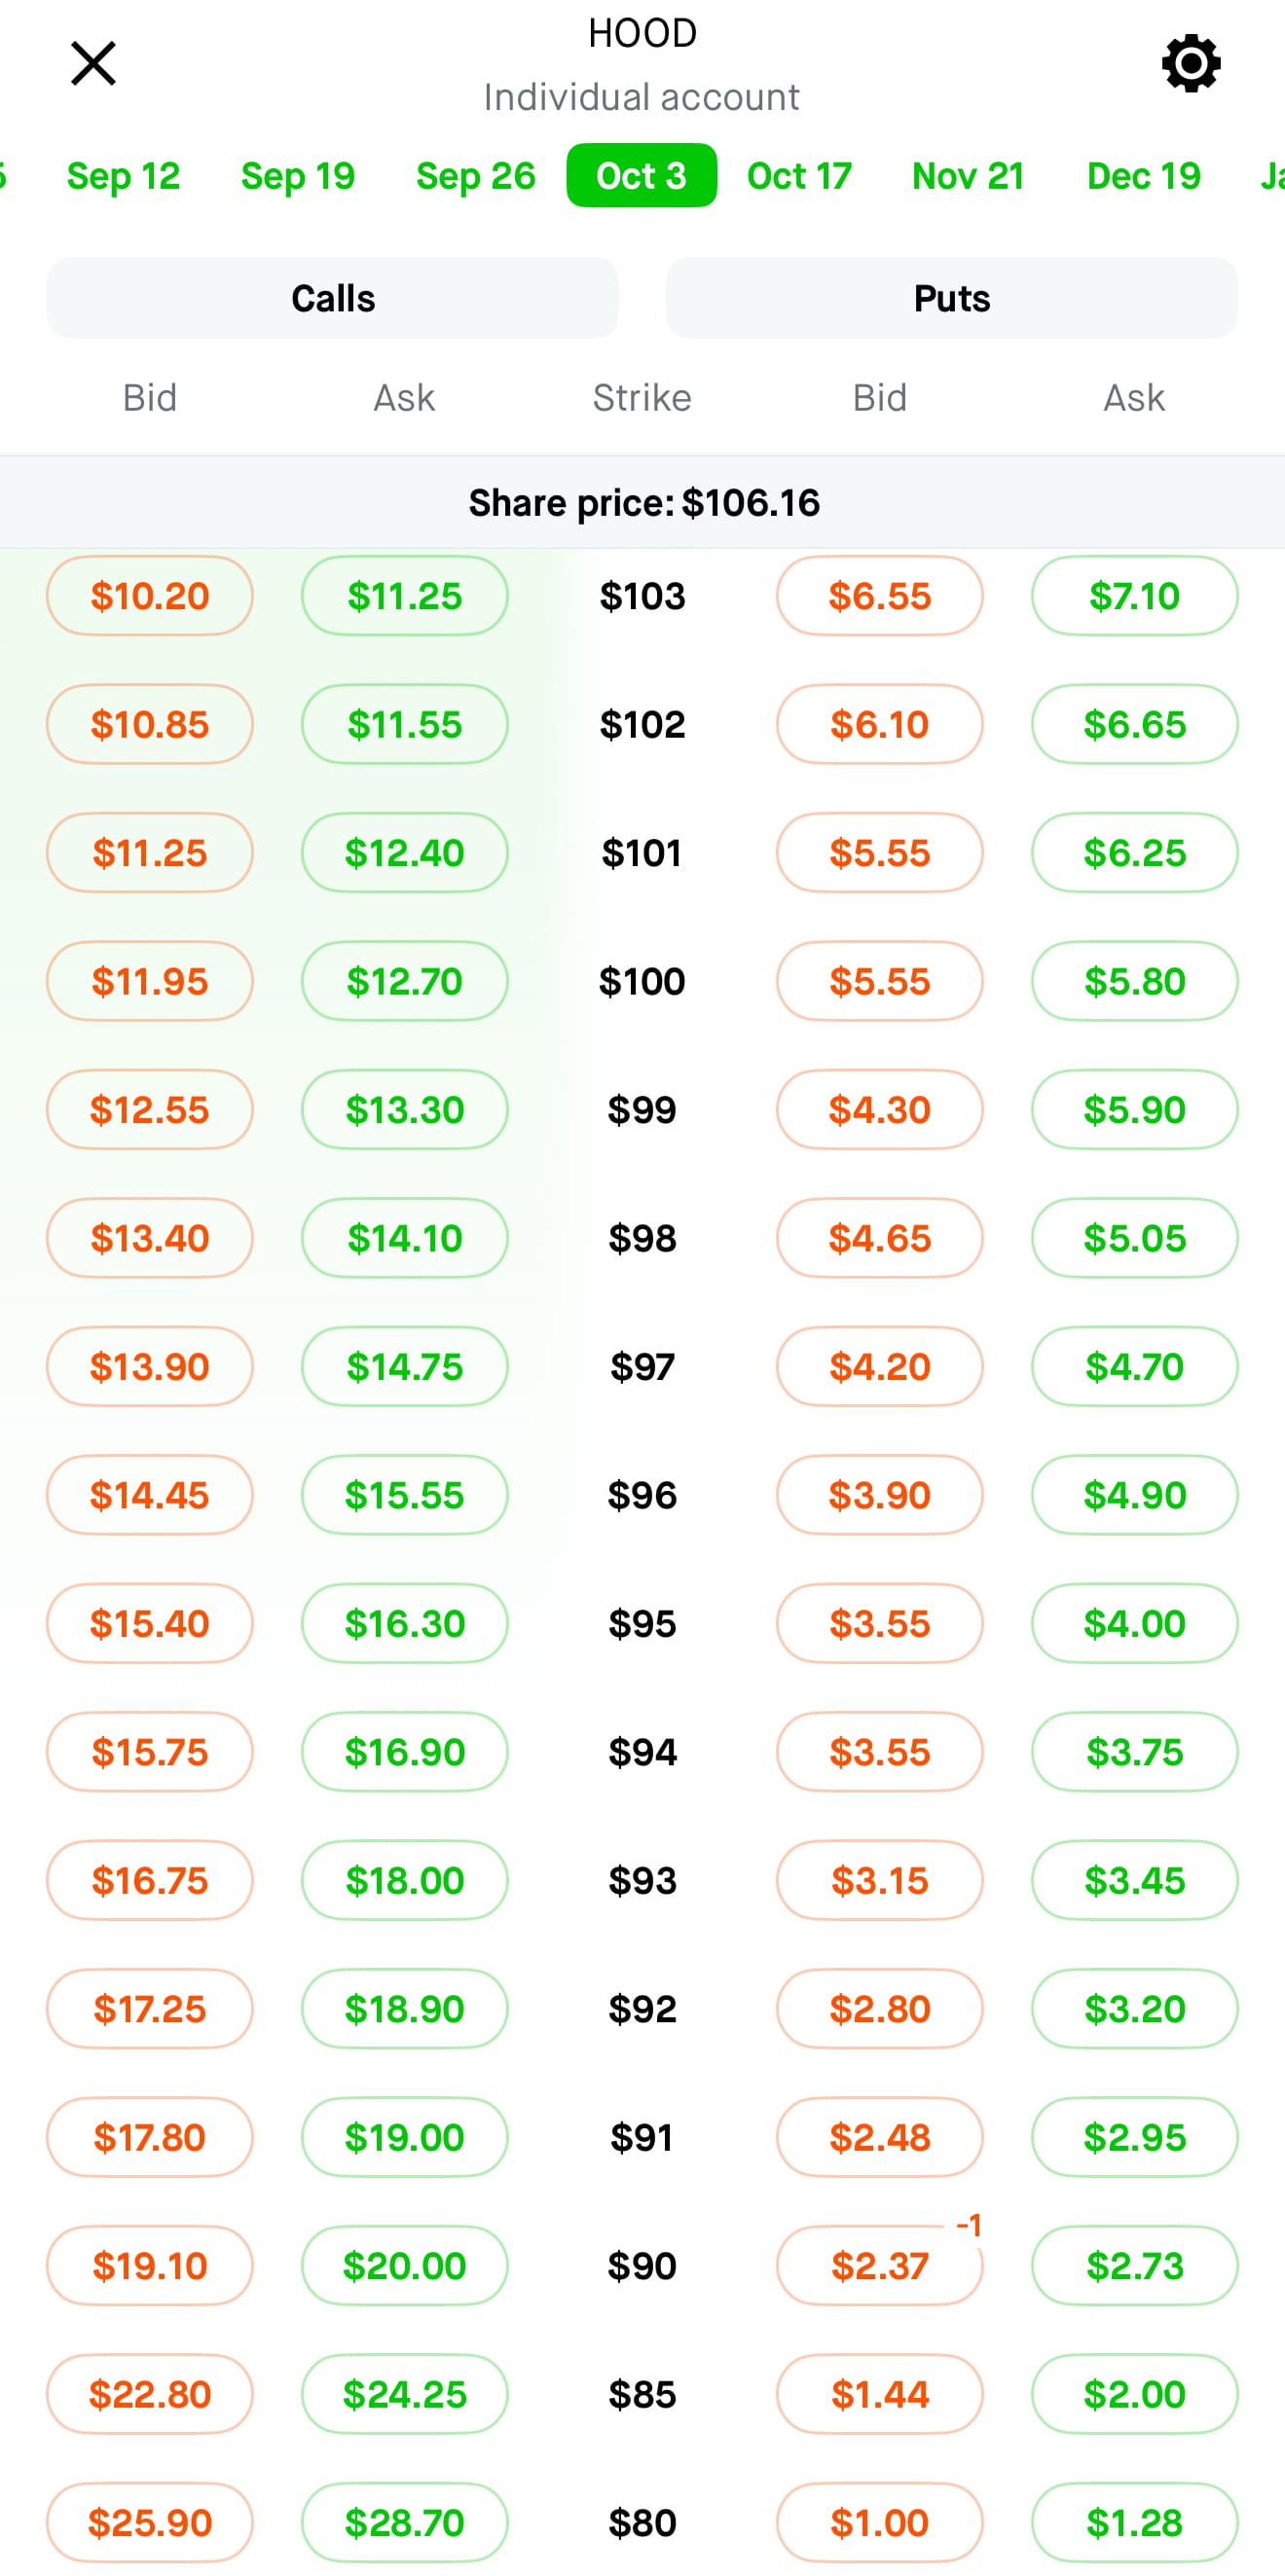Viewport: 1285px width, 2576px height.
Task: Select the $98 call bid $13.40
Action: pos(150,1238)
